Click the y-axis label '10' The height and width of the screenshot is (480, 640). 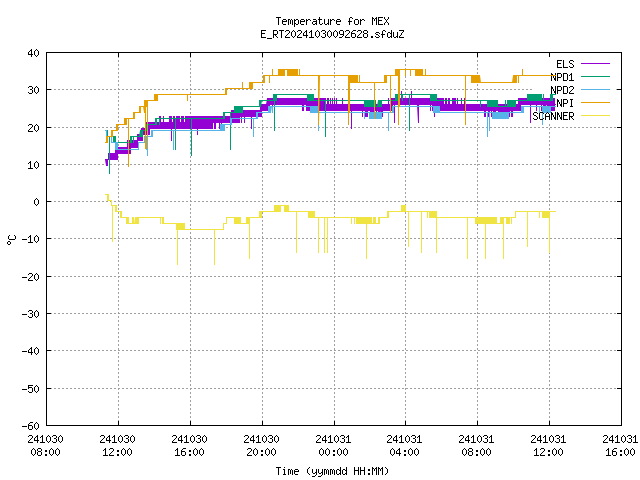click(33, 165)
